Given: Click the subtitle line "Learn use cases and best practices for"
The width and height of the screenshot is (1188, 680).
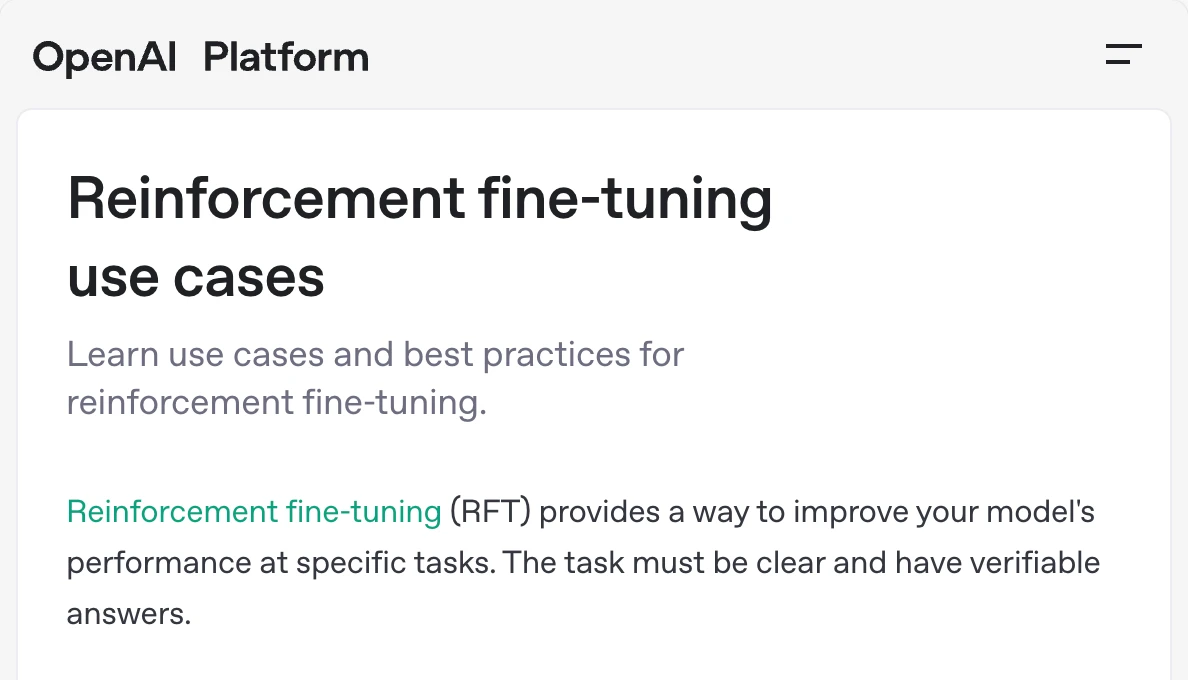Looking at the screenshot, I should pyautogui.click(x=375, y=354).
